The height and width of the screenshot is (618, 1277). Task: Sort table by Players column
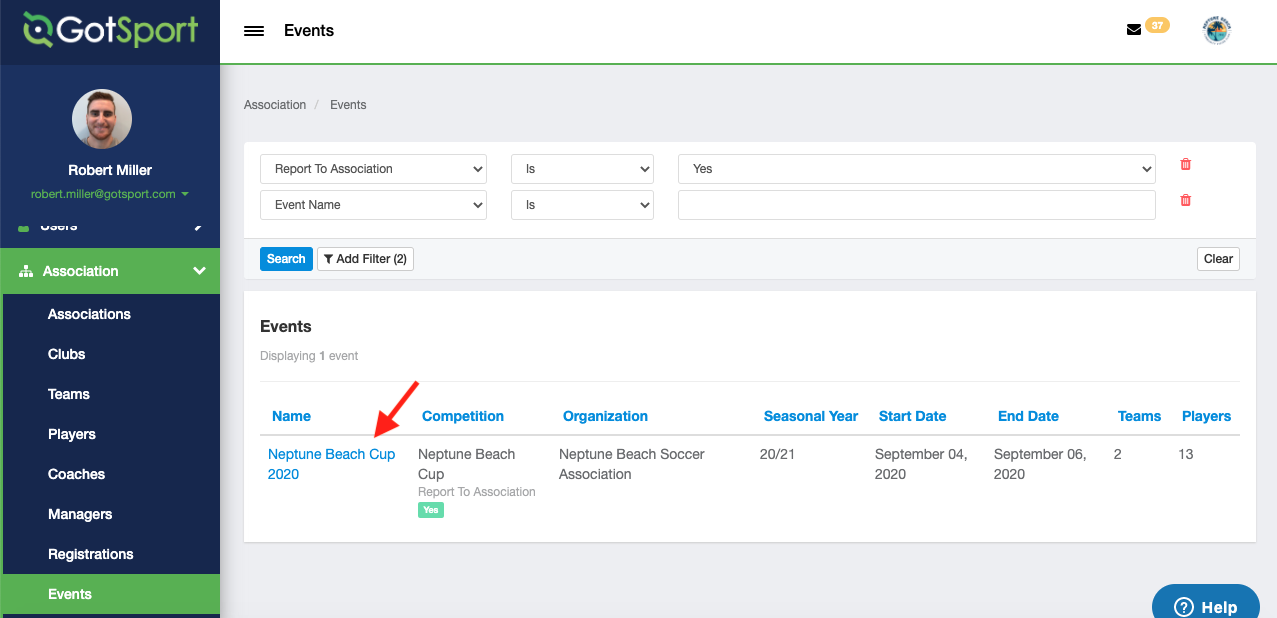tap(1206, 416)
